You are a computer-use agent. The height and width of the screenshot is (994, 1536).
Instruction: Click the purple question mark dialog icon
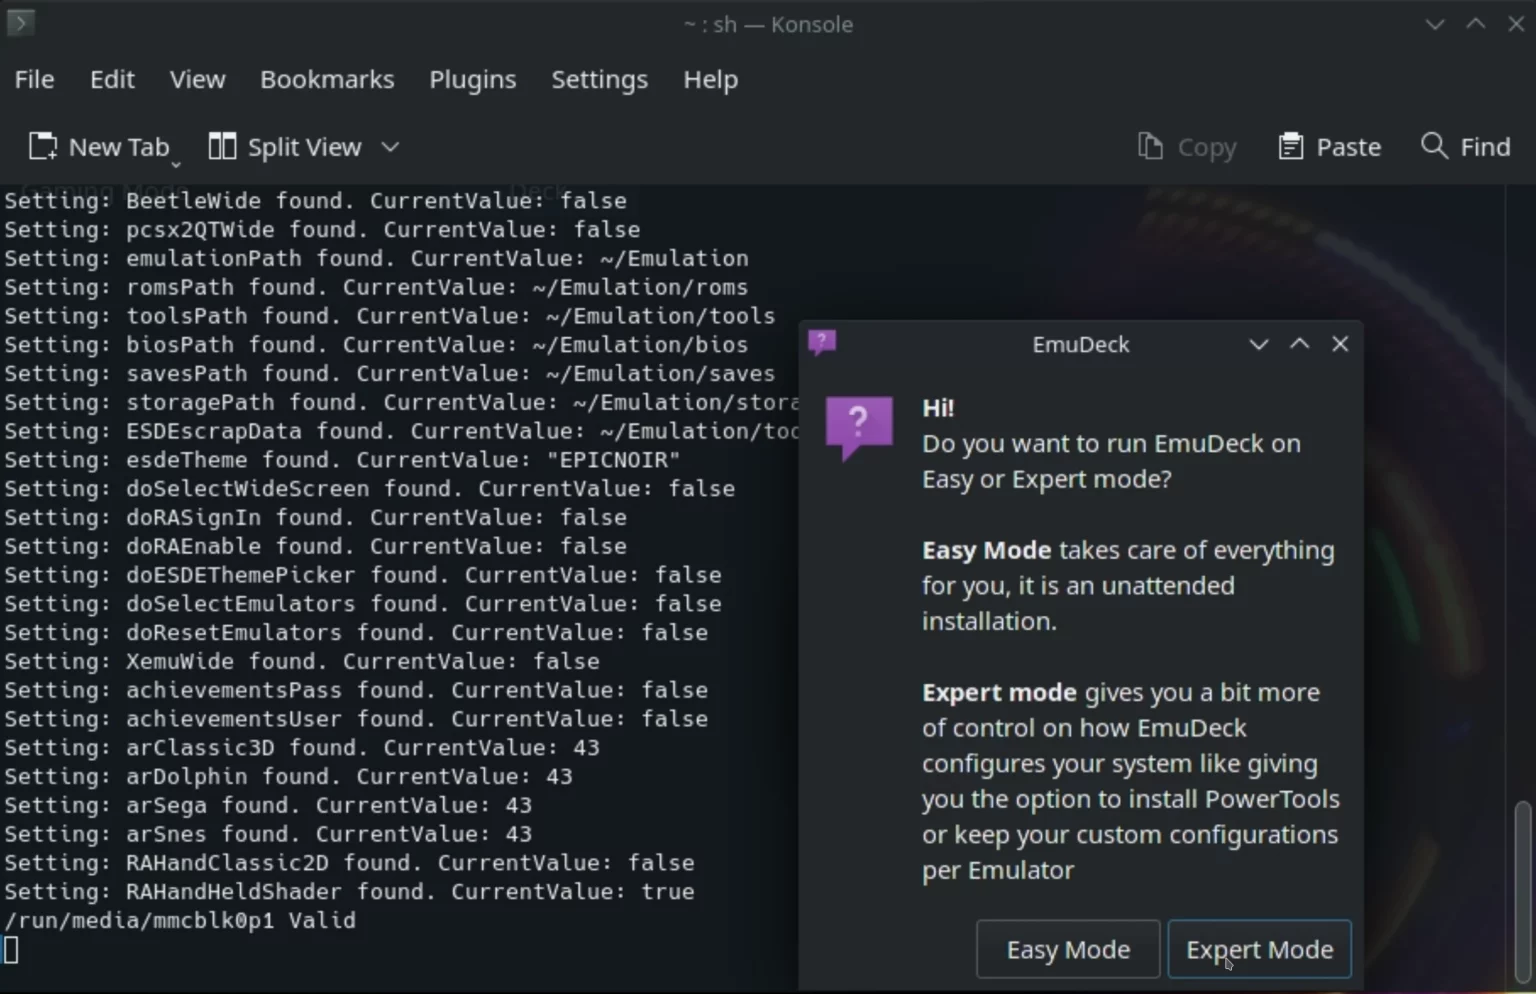click(859, 428)
